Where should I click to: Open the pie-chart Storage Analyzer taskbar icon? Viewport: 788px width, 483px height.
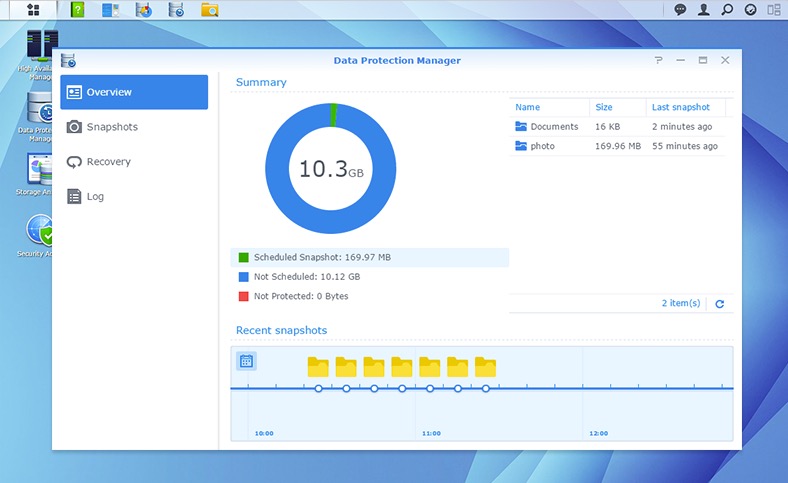click(144, 10)
